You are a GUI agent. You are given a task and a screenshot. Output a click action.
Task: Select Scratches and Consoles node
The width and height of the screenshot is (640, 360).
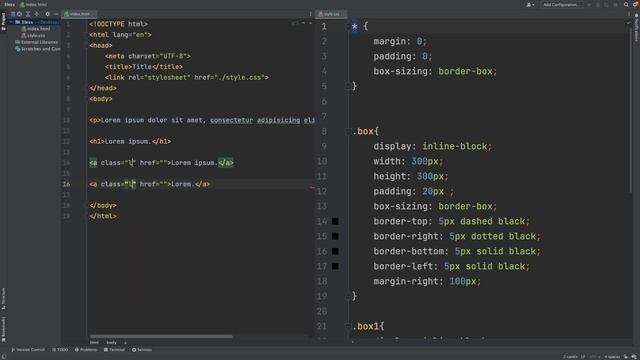coord(38,49)
